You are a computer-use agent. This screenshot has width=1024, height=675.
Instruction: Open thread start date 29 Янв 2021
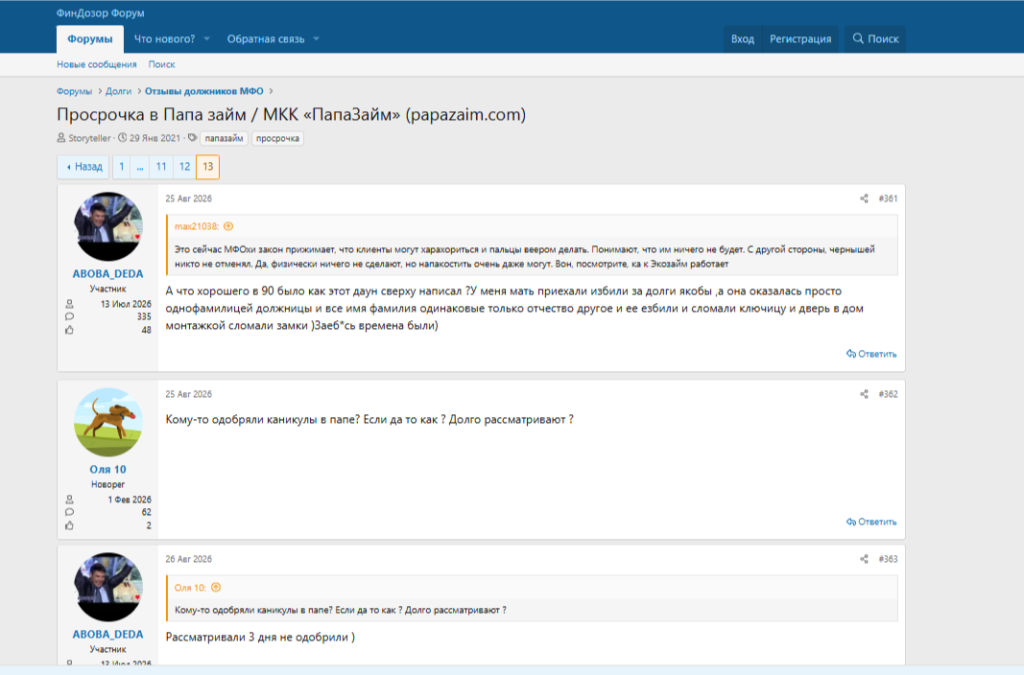pyautogui.click(x=155, y=138)
